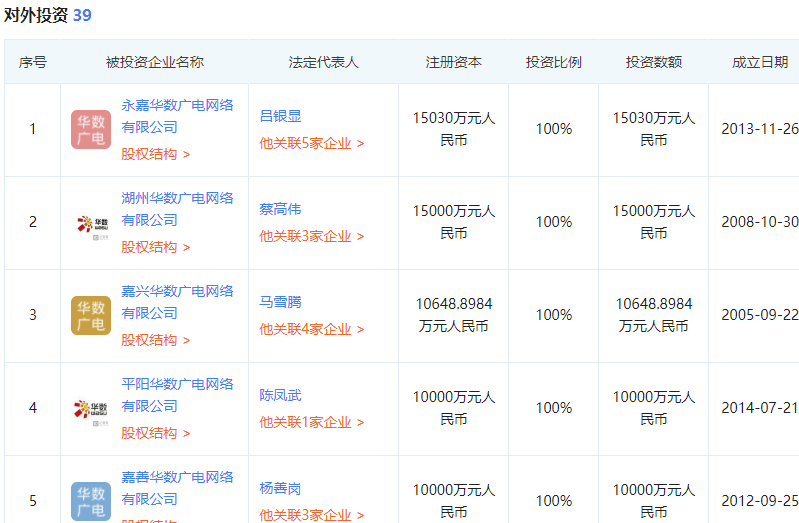Expand 他关联4家企业 under 马雪腾
This screenshot has height=523, width=799.
(x=311, y=329)
